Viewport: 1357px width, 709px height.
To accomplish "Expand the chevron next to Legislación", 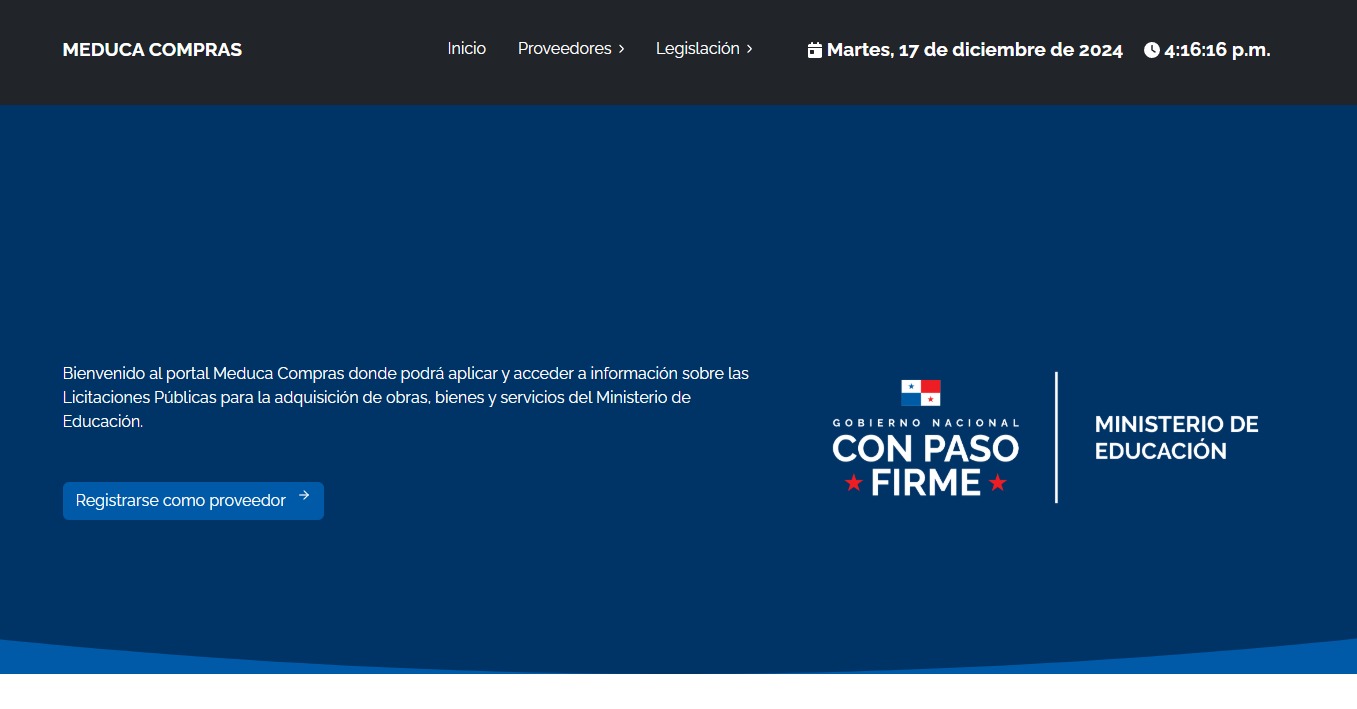I will (x=749, y=49).
